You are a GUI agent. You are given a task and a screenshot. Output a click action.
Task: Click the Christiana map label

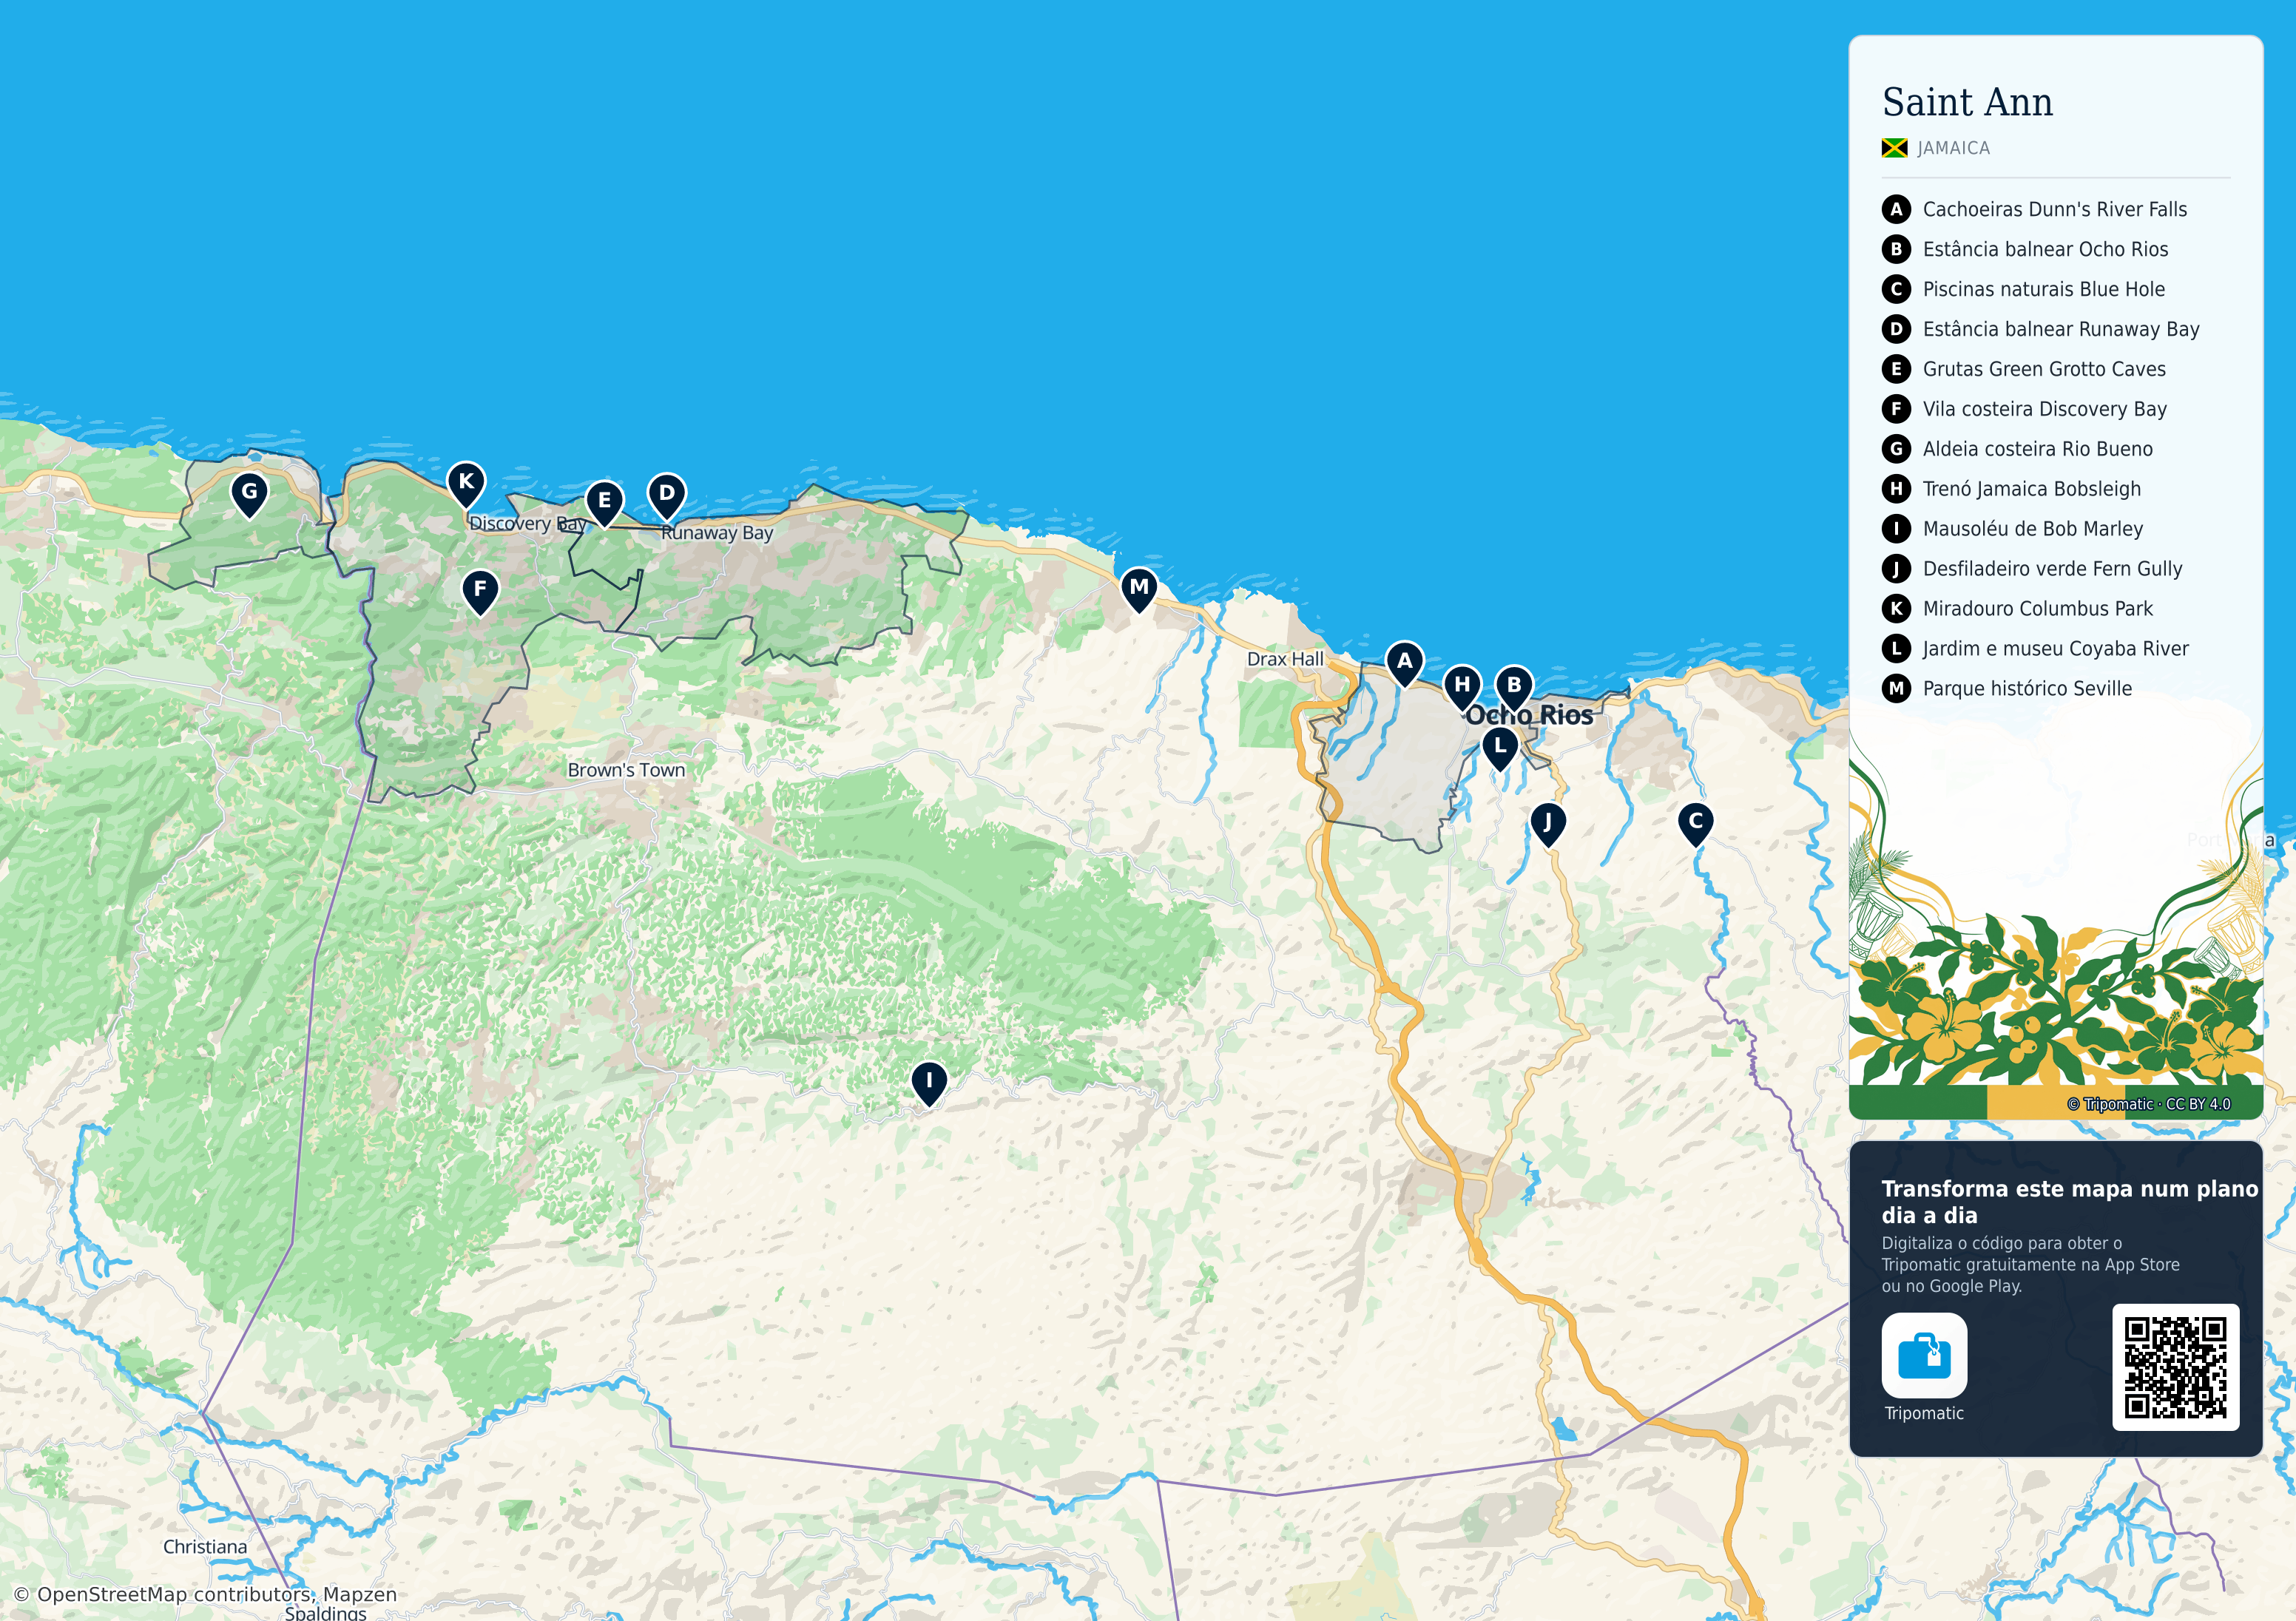pos(205,1547)
